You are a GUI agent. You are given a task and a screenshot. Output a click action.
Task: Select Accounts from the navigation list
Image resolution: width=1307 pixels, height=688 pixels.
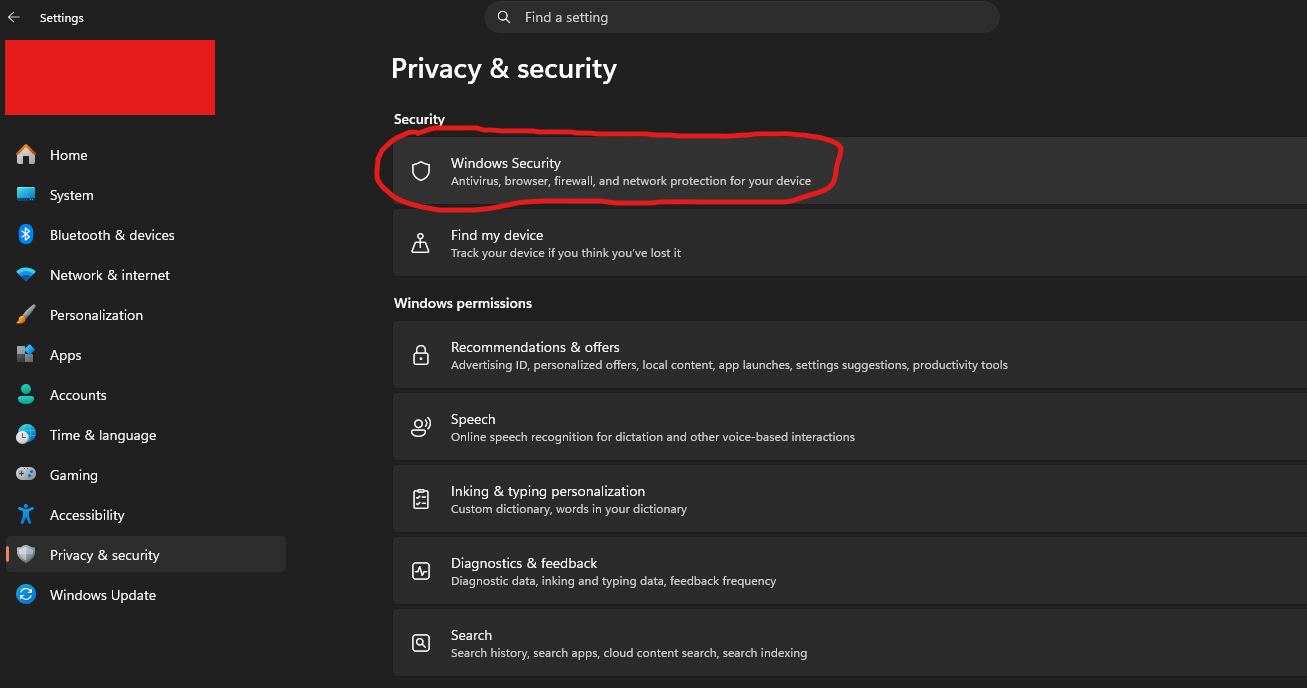tap(78, 395)
